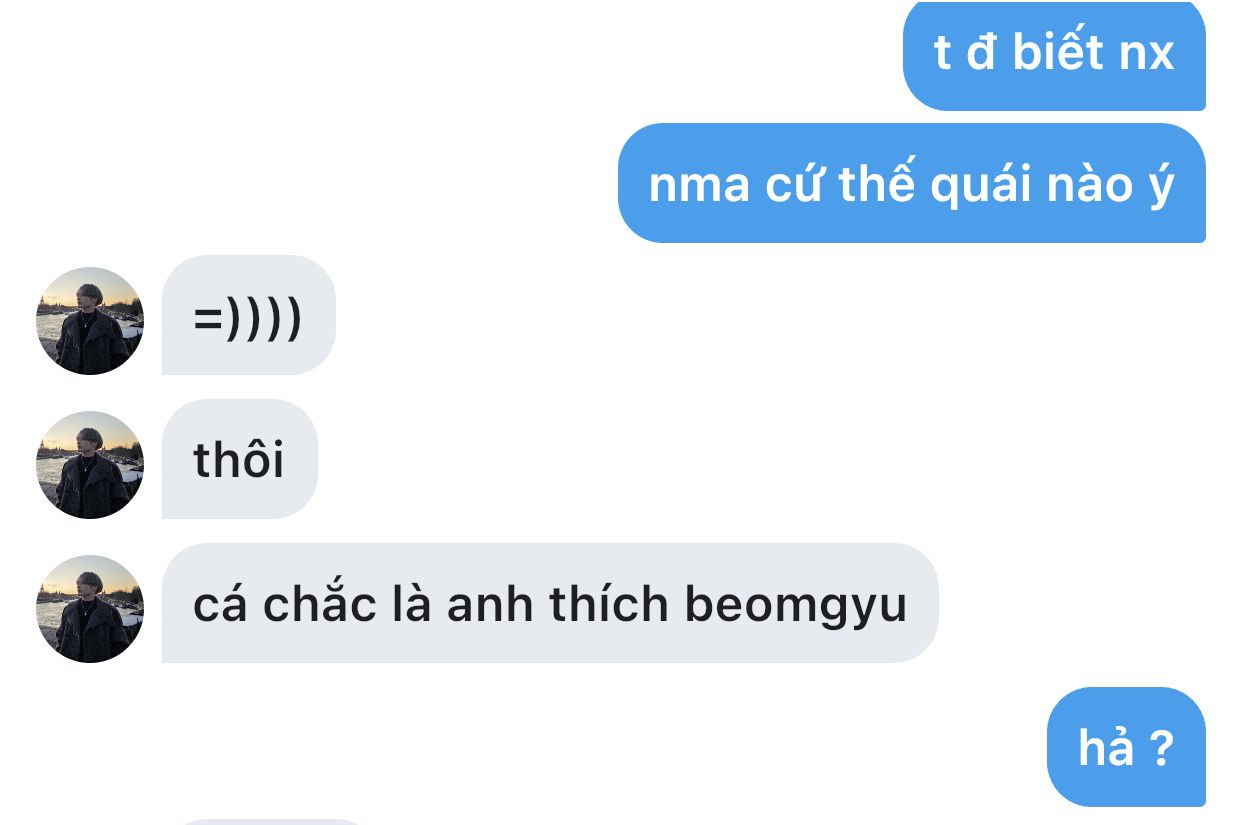
Task: Open sender avatar beside the "=))))" message
Action: point(90,321)
